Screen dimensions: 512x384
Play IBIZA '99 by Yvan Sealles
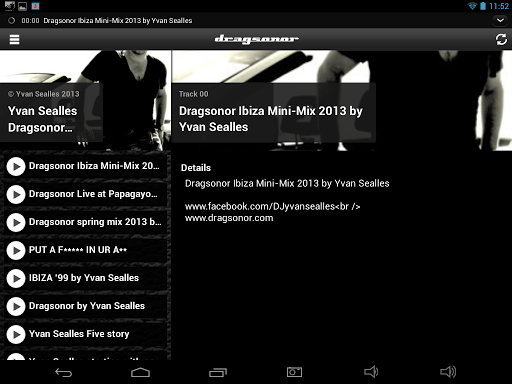point(16,278)
